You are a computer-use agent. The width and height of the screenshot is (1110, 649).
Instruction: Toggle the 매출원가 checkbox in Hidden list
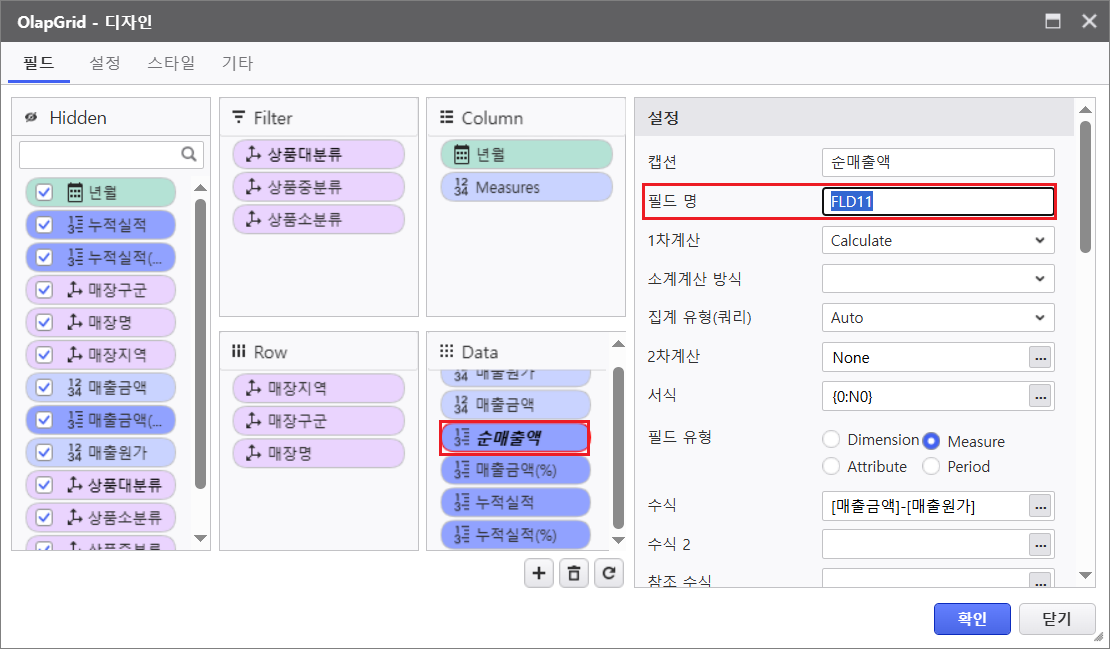[44, 451]
